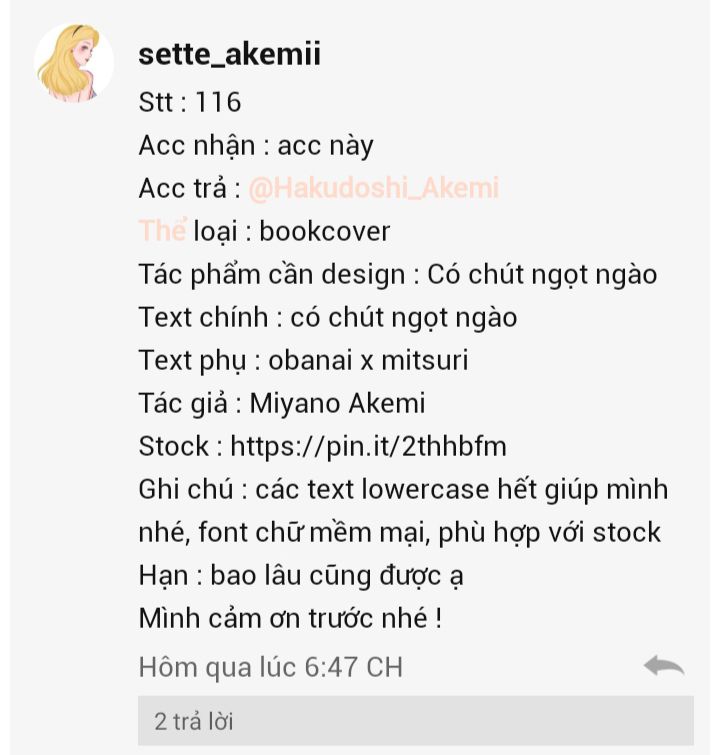
Task: Open the pin.it stock link
Action: click(x=368, y=446)
